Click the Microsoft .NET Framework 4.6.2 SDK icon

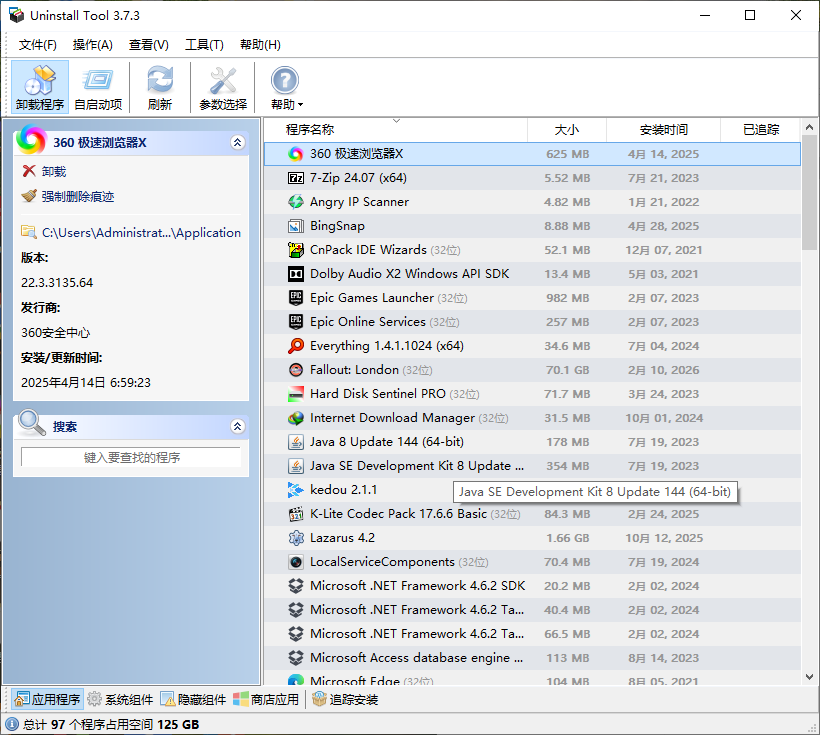tap(295, 586)
